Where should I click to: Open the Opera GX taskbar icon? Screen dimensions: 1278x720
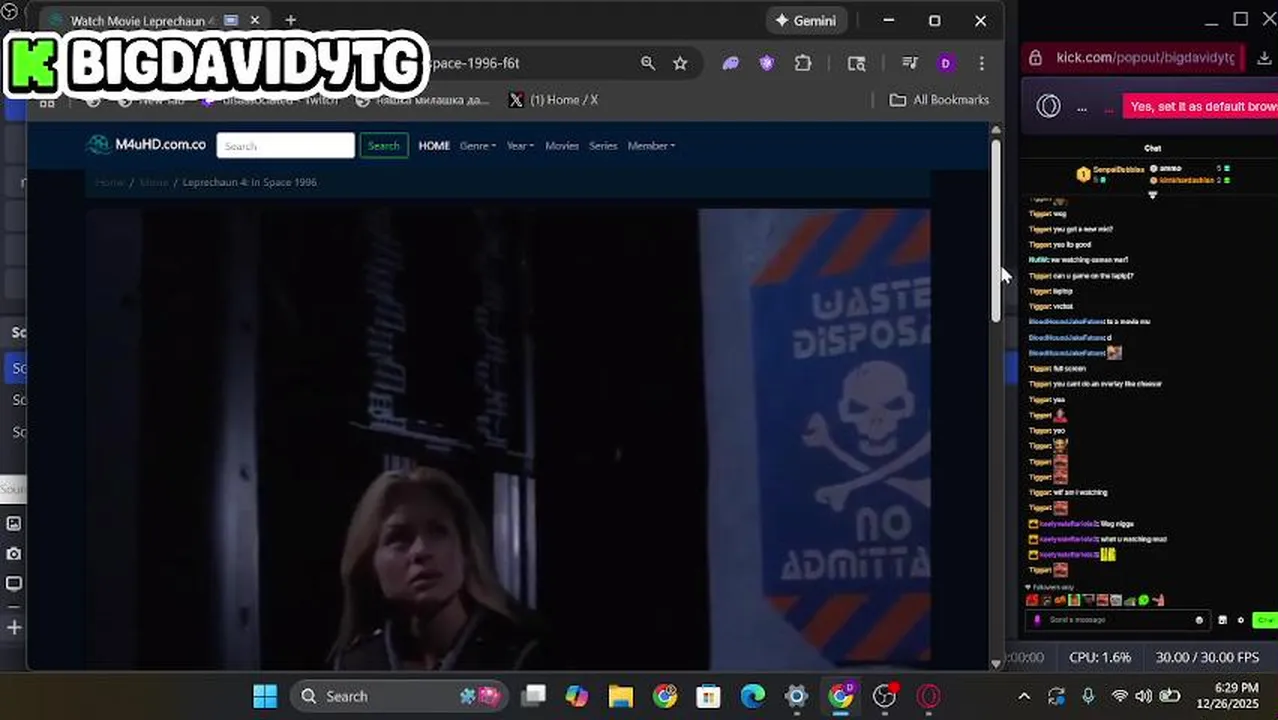pos(929,696)
